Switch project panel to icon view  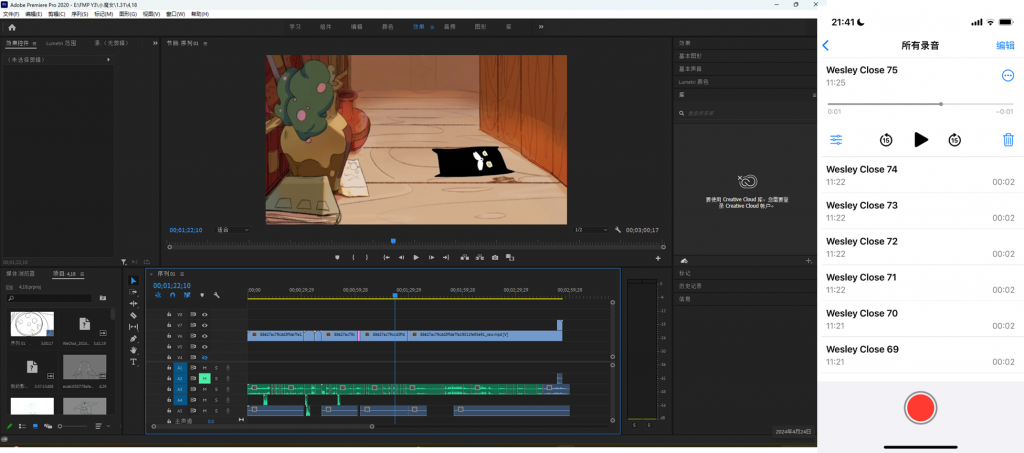pos(35,426)
